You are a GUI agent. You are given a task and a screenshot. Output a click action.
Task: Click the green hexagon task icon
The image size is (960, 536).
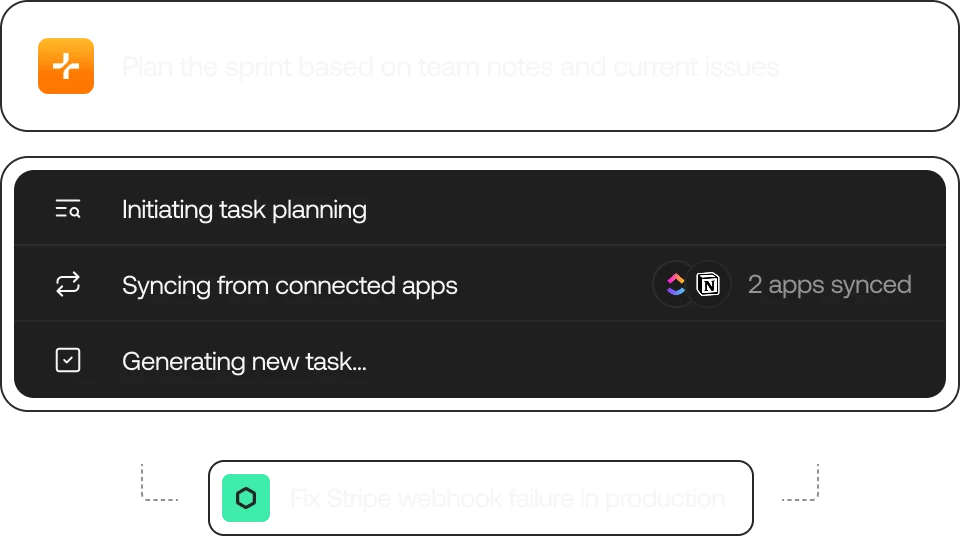246,498
